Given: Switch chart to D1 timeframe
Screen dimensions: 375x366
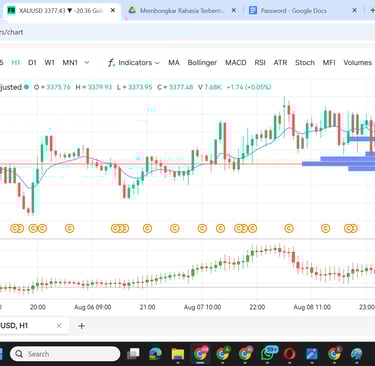Looking at the screenshot, I should [x=32, y=63].
